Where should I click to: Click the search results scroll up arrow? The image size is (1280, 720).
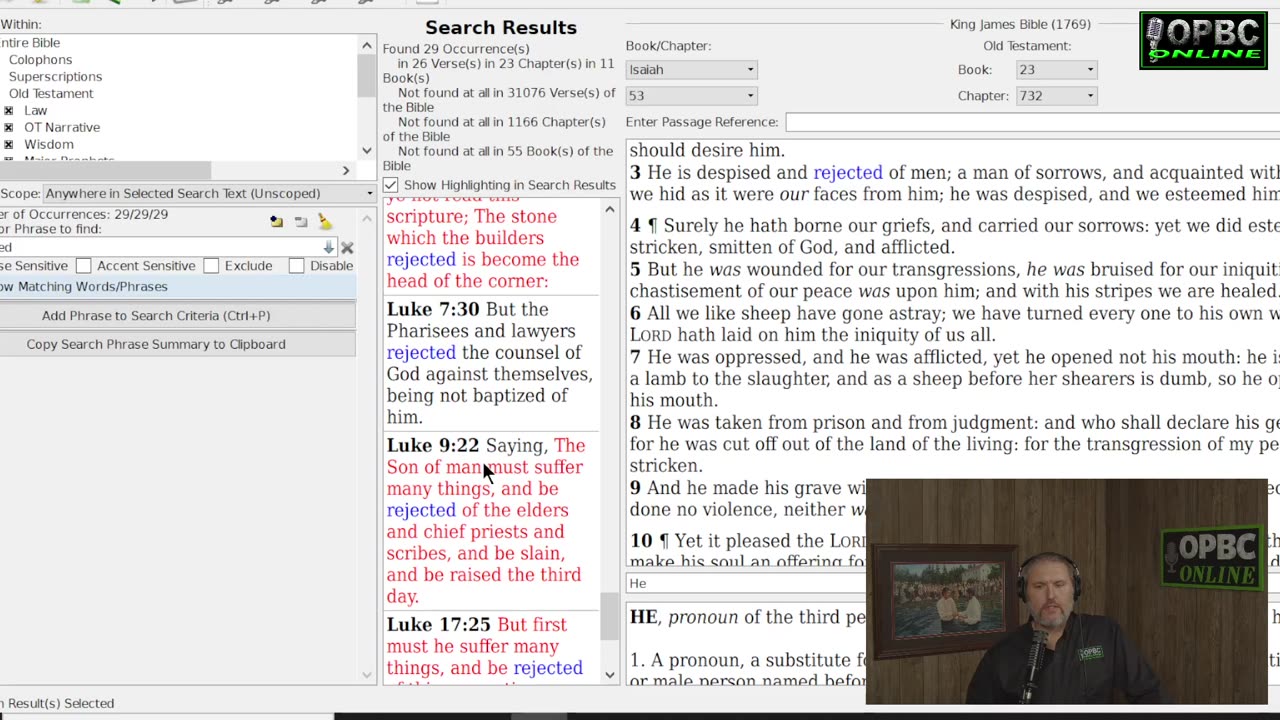click(x=610, y=210)
